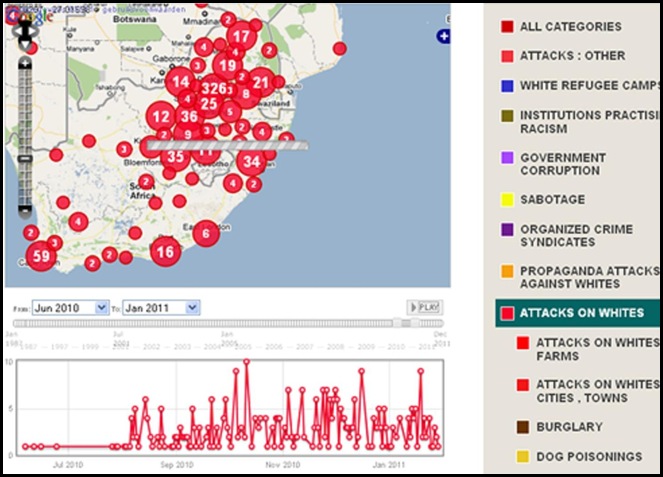Click the cluster marker labeled 59
This screenshot has height=477, width=663.
pyautogui.click(x=41, y=256)
